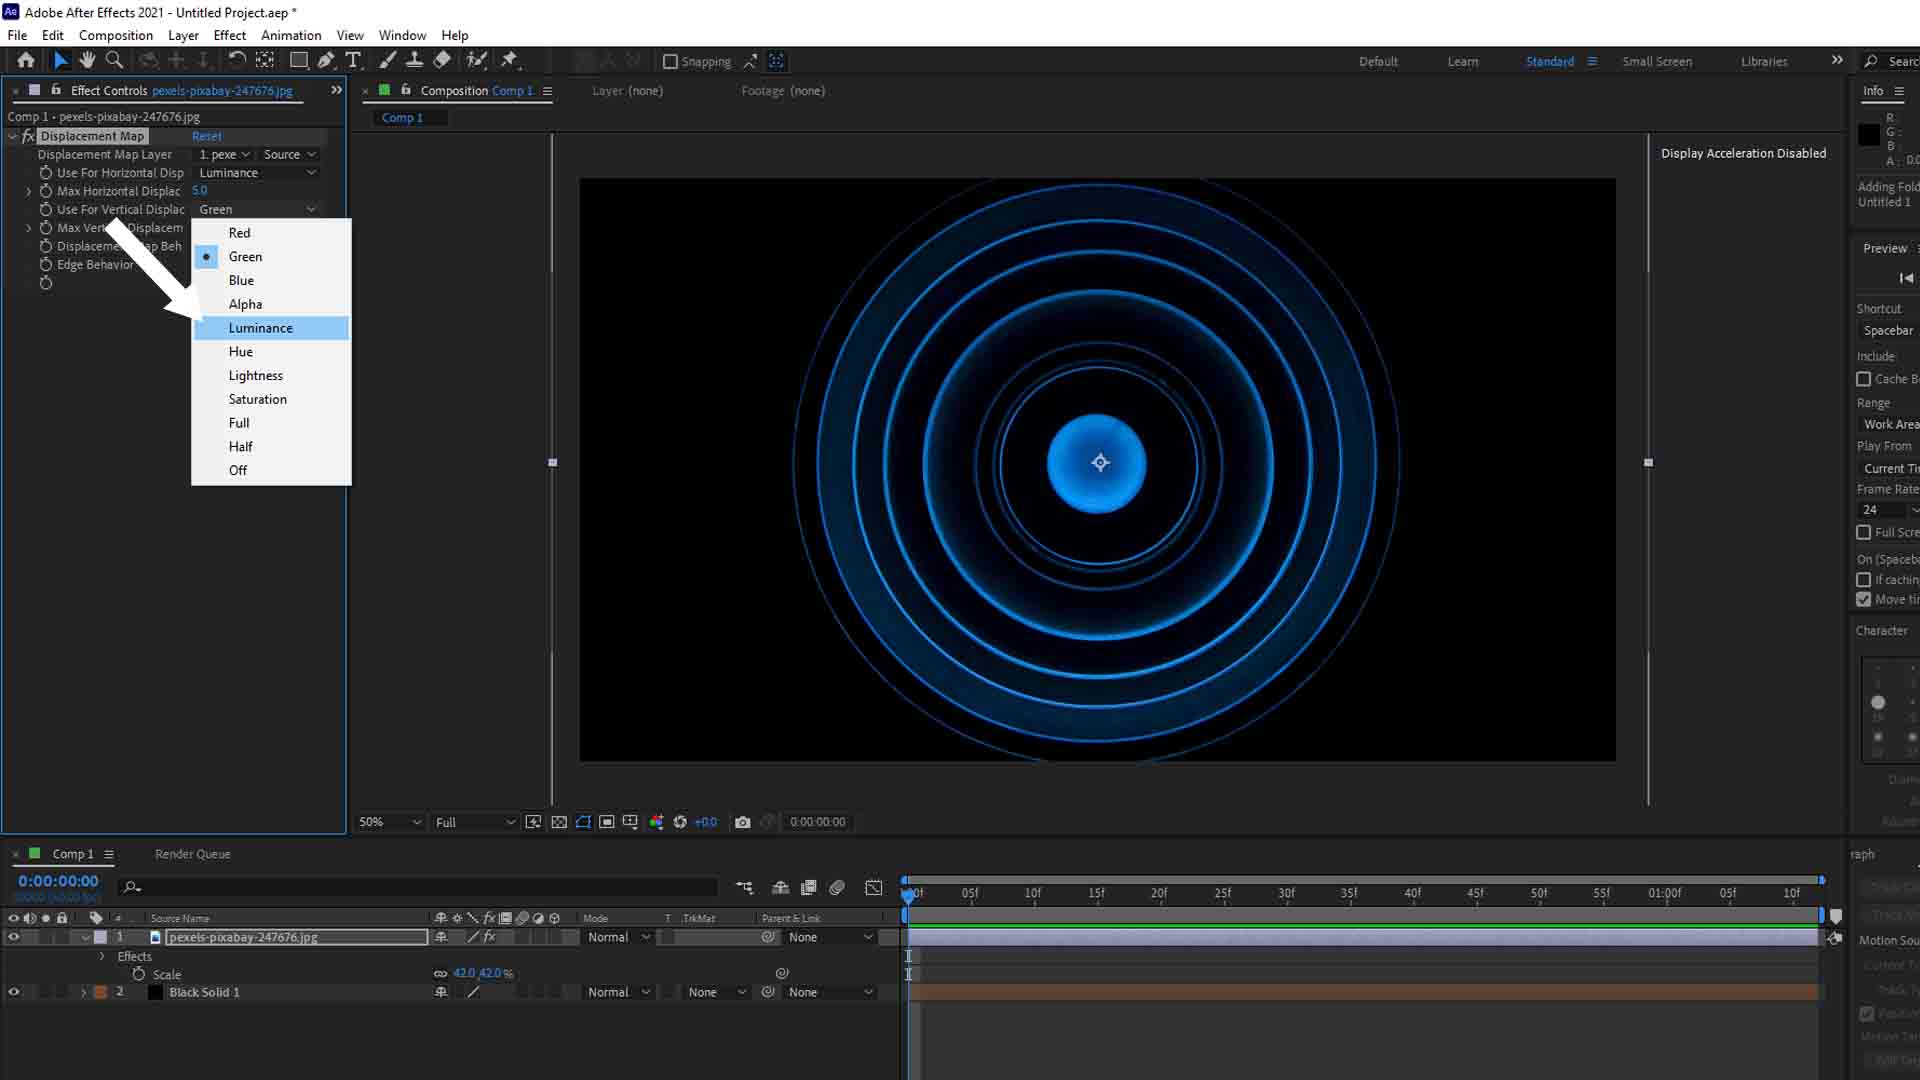Toggle visibility of Black Solid 1
The width and height of the screenshot is (1920, 1080).
click(x=13, y=992)
